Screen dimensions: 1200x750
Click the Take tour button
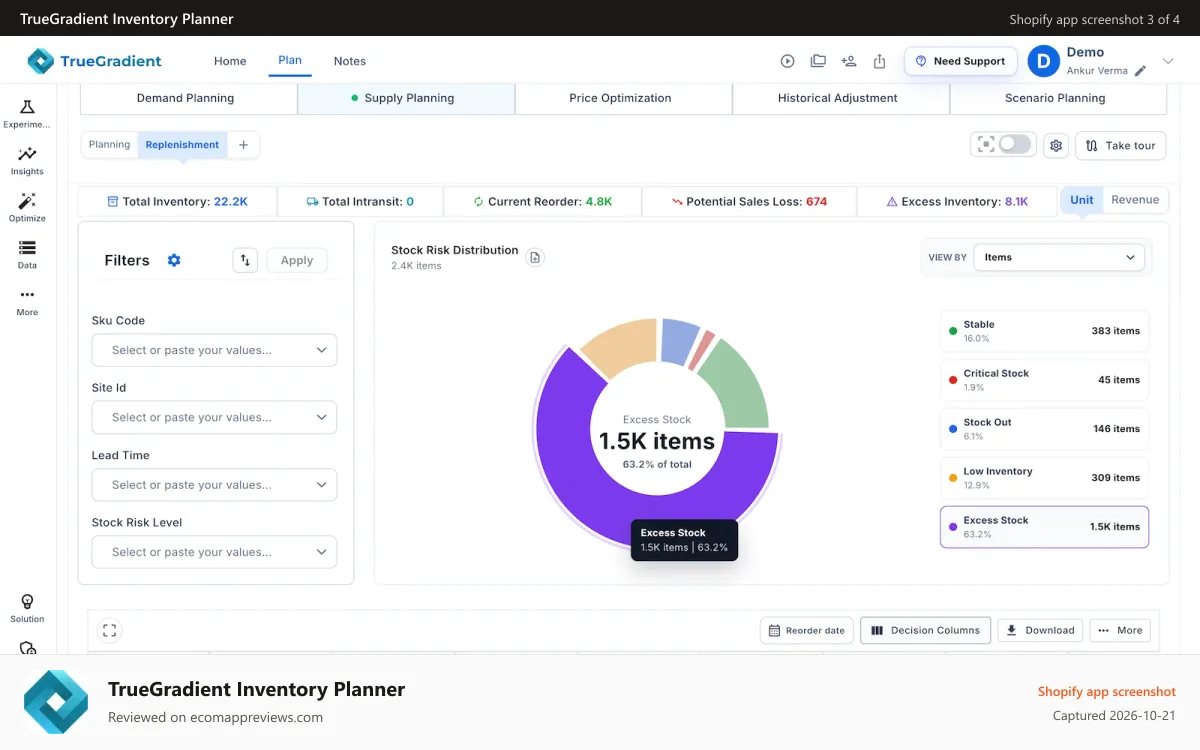[x=1120, y=146]
